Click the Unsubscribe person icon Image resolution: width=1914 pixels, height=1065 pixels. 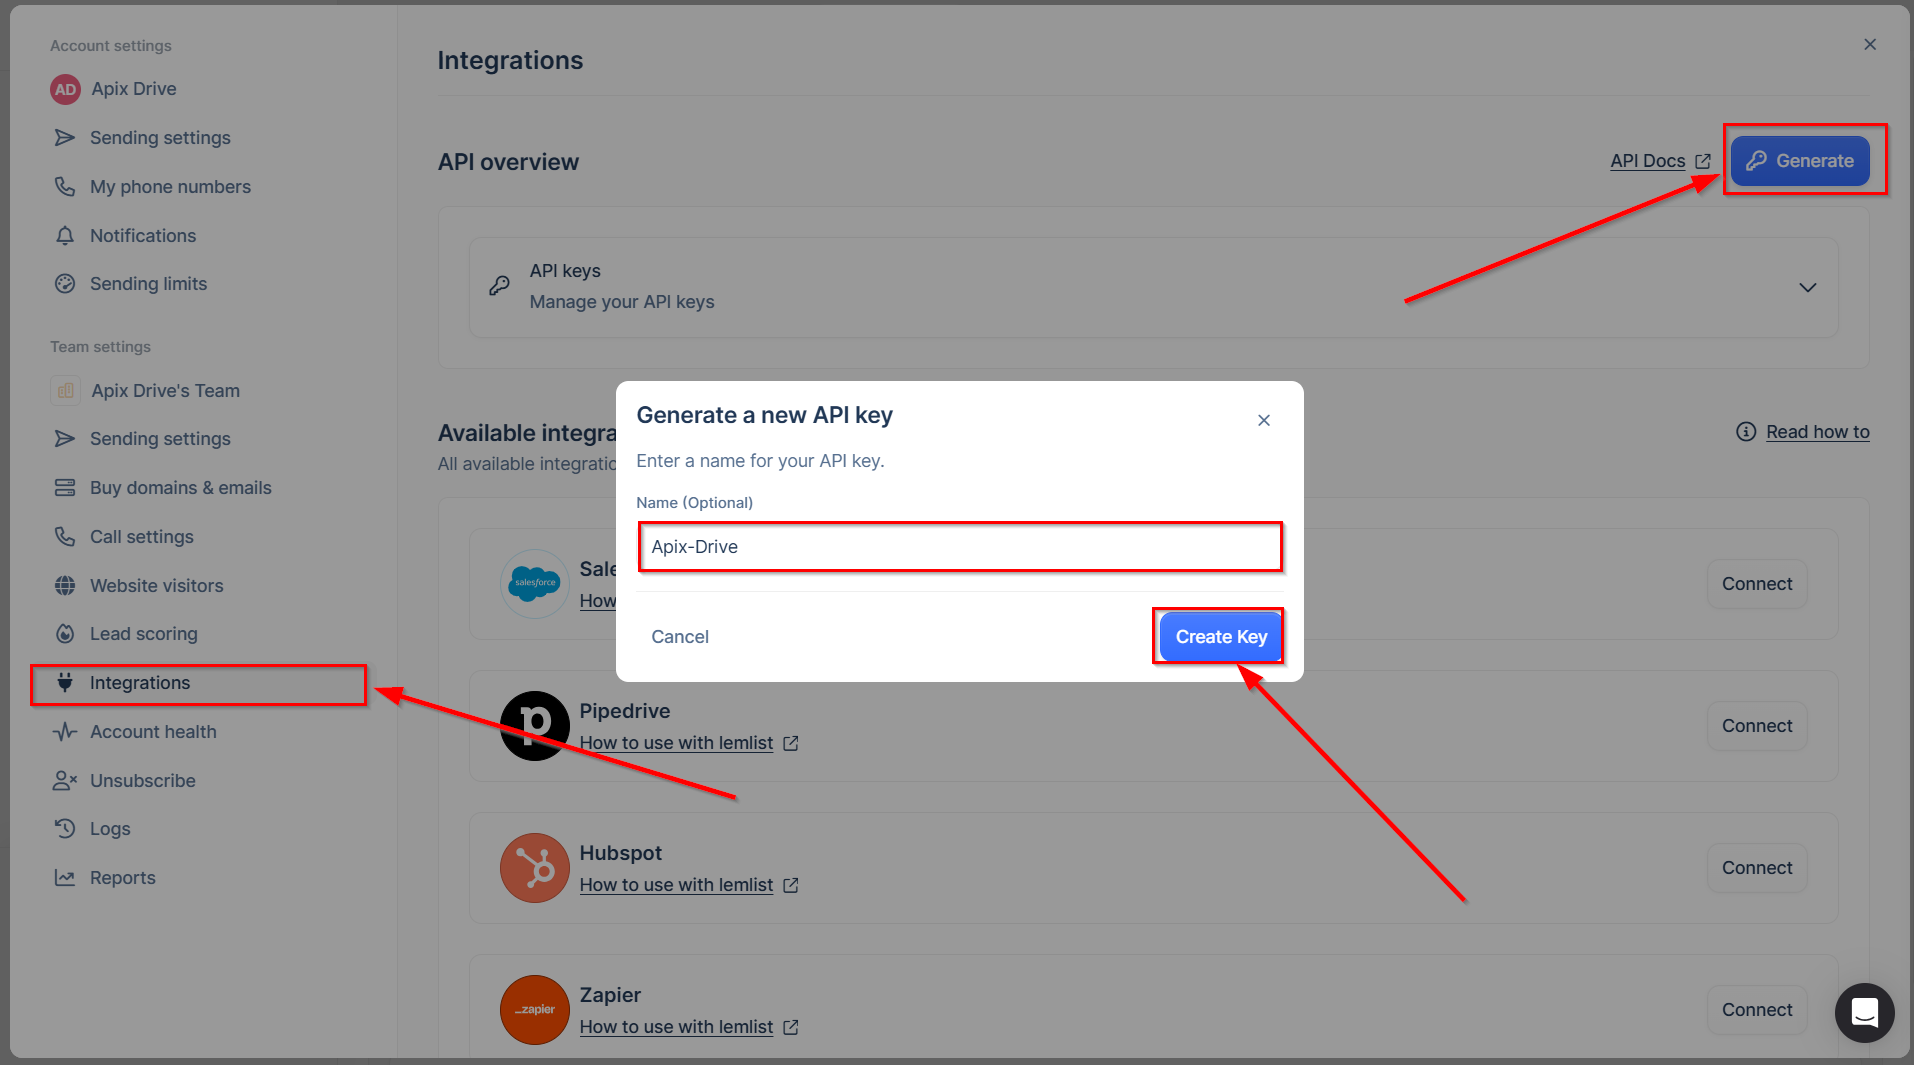pyautogui.click(x=65, y=780)
